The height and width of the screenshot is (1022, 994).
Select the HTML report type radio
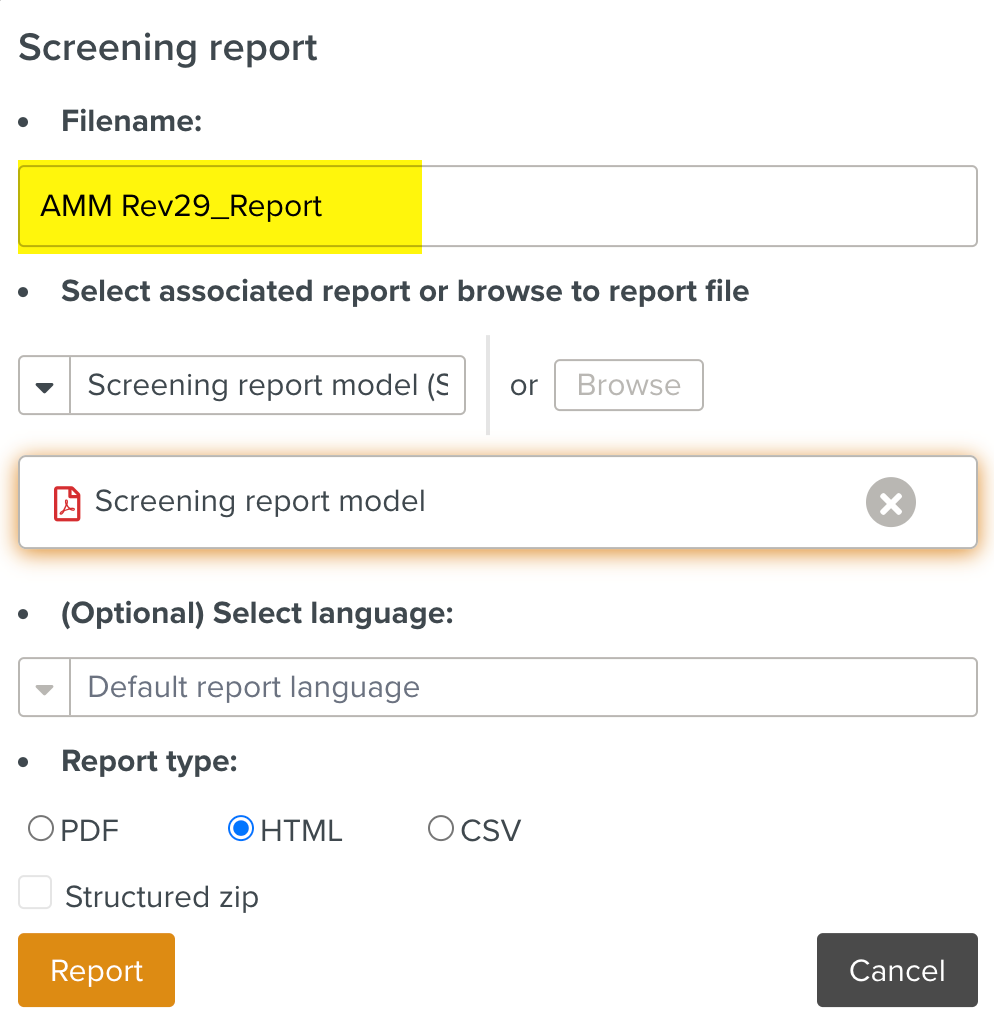click(241, 829)
